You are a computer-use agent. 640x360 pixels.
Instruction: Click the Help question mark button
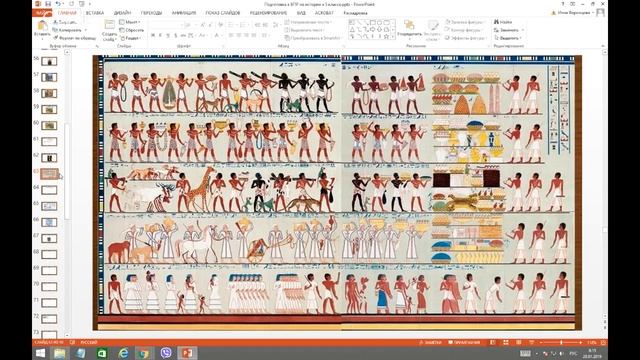tap(563, 4)
